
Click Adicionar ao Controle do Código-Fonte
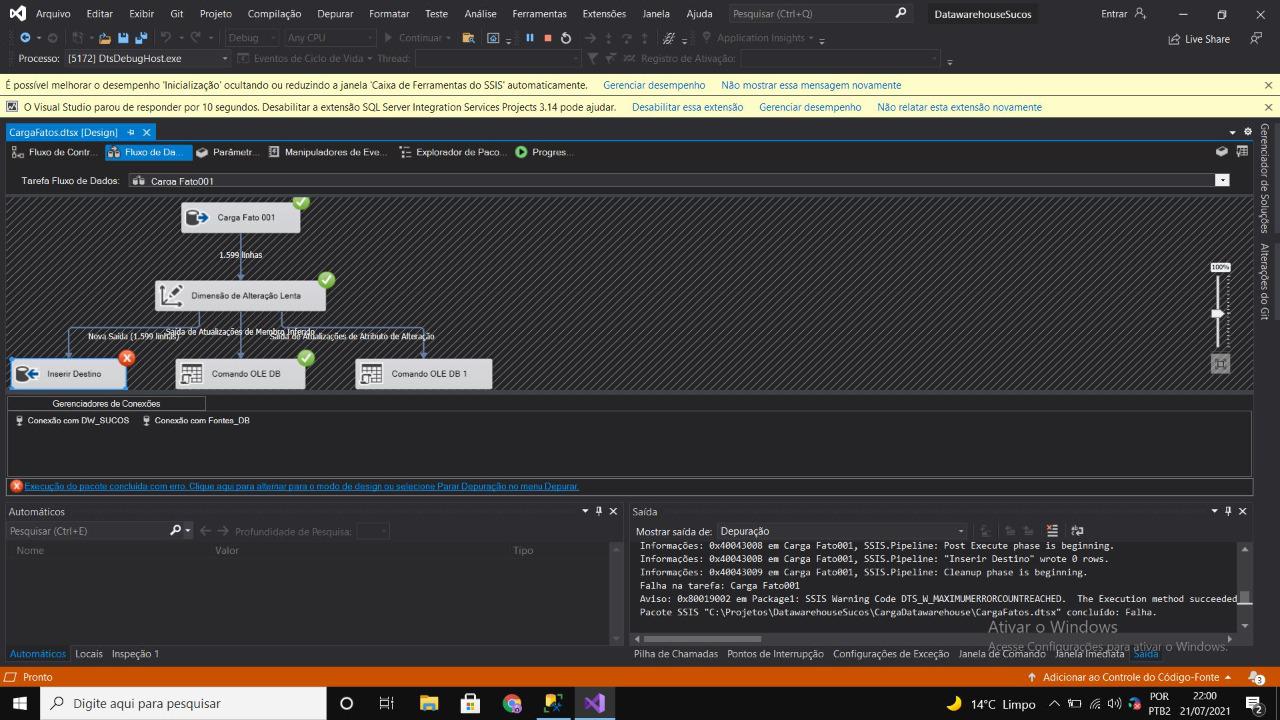pyautogui.click(x=1131, y=677)
